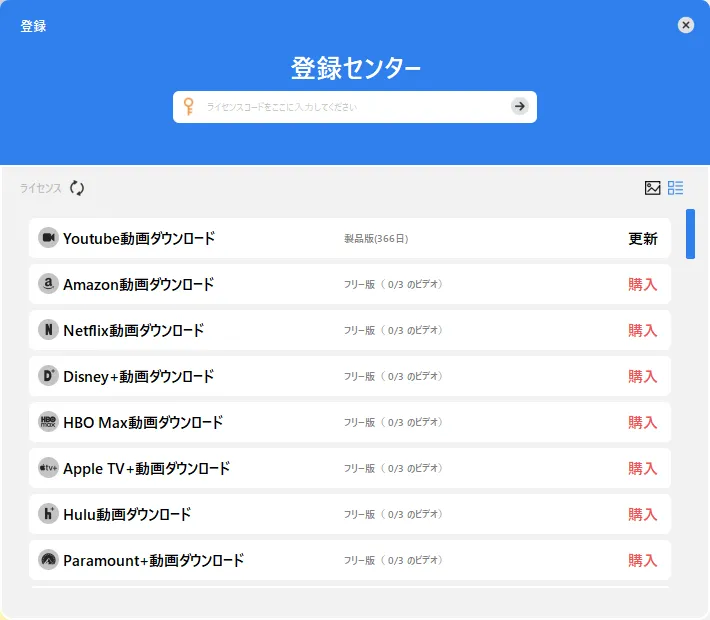This screenshot has width=710, height=620.
Task: Close the 登録センター dialog
Action: [x=685, y=25]
